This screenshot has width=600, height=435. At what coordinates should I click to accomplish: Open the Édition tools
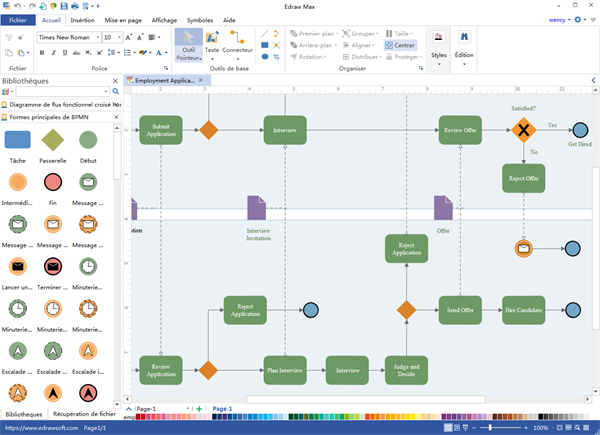pyautogui.click(x=464, y=48)
